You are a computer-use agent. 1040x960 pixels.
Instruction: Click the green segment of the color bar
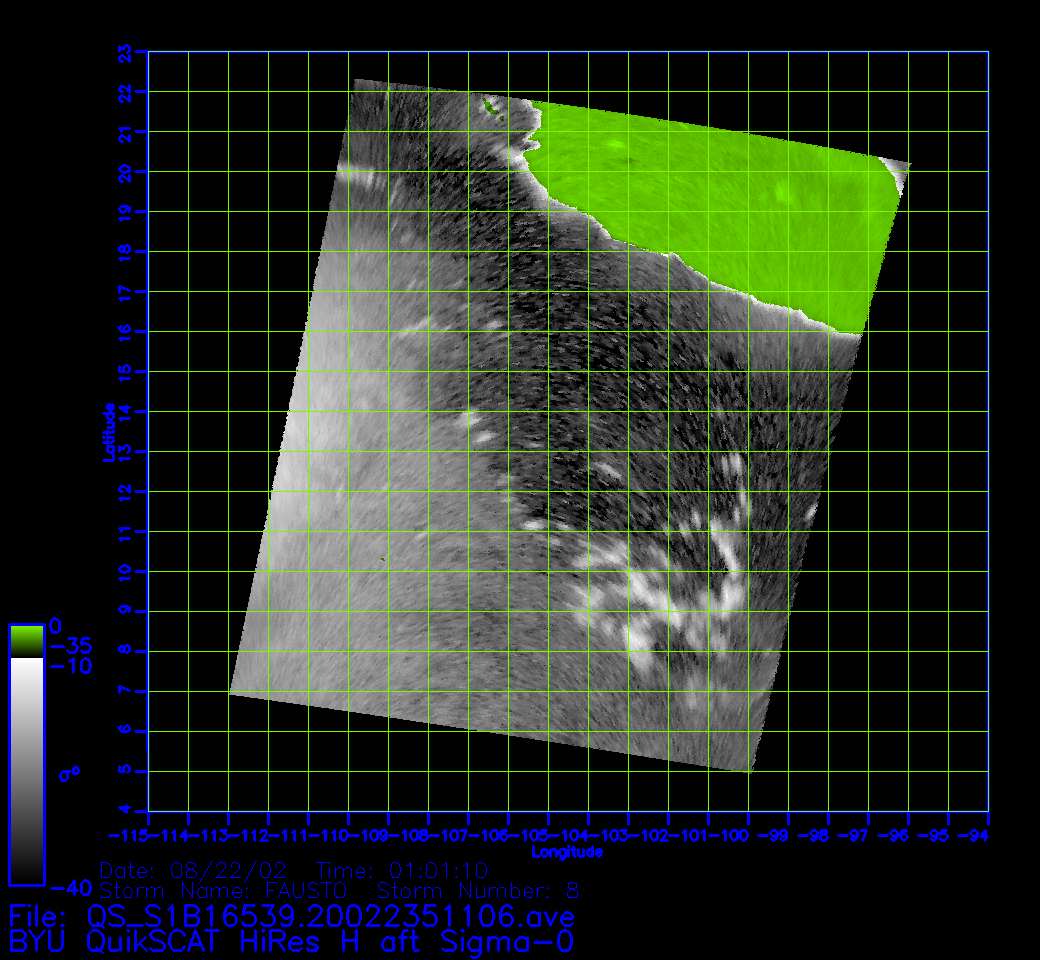(x=26, y=640)
